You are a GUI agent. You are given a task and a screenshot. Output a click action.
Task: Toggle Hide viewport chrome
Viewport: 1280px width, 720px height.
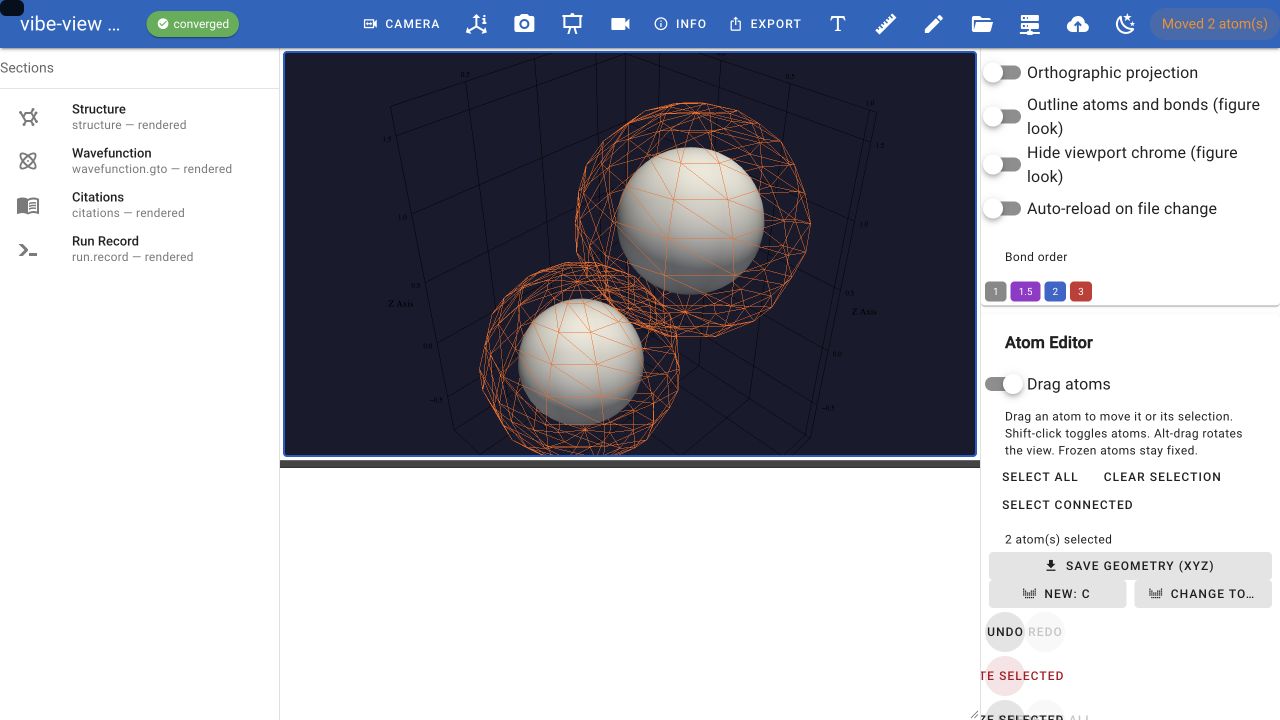1002,164
